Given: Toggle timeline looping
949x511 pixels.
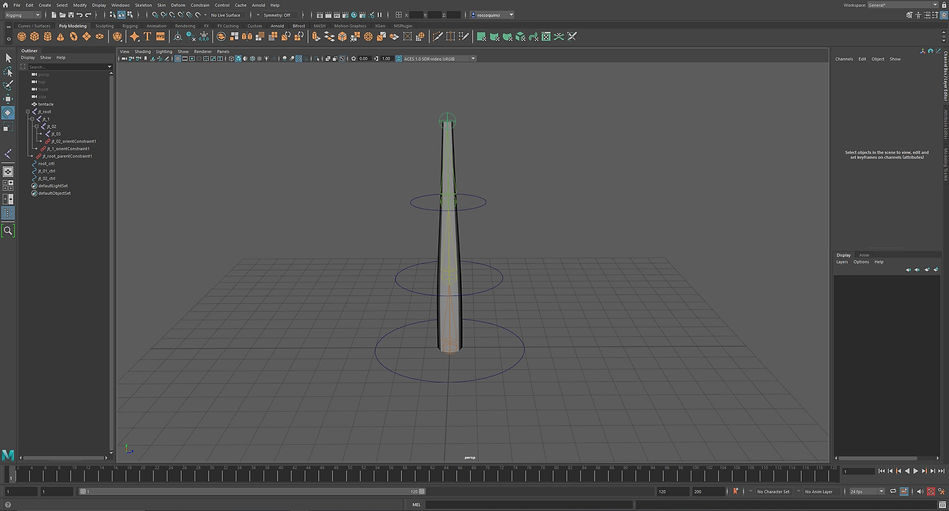Looking at the screenshot, I should [x=893, y=491].
